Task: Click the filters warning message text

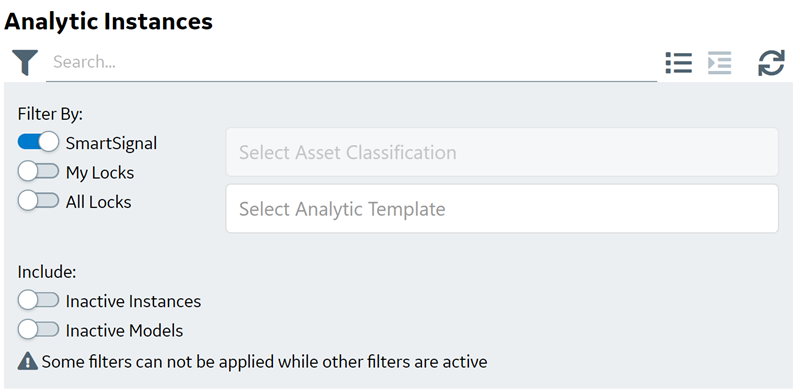Action: point(264,362)
